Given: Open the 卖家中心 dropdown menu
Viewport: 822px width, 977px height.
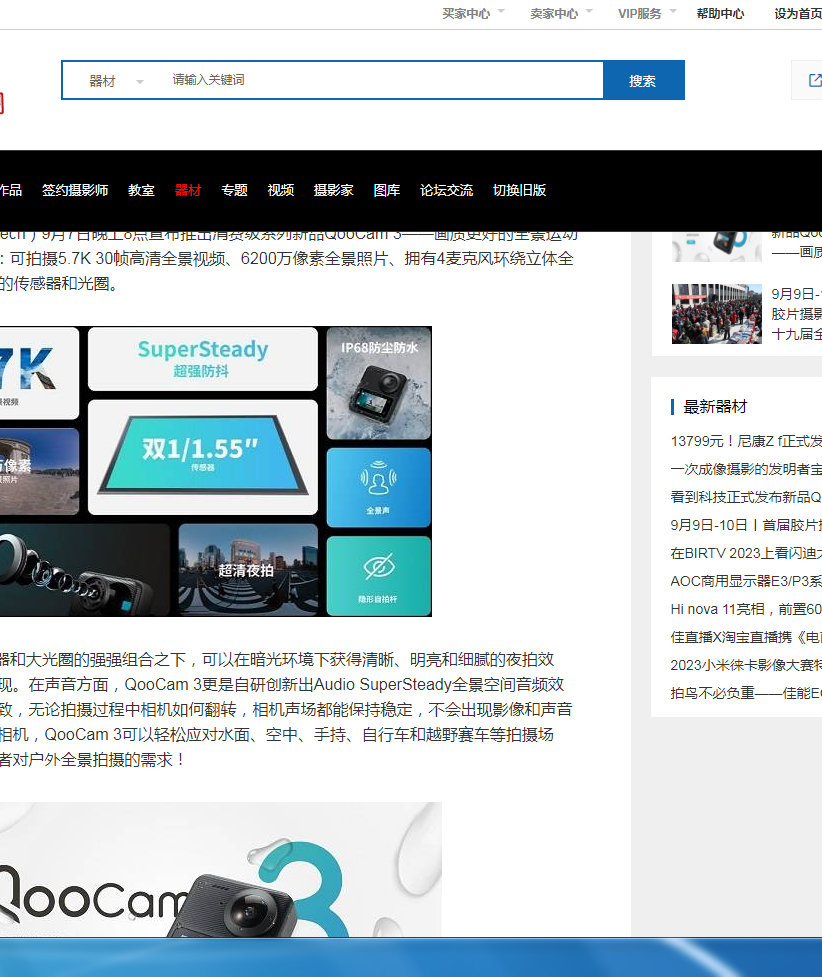Looking at the screenshot, I should tap(560, 14).
